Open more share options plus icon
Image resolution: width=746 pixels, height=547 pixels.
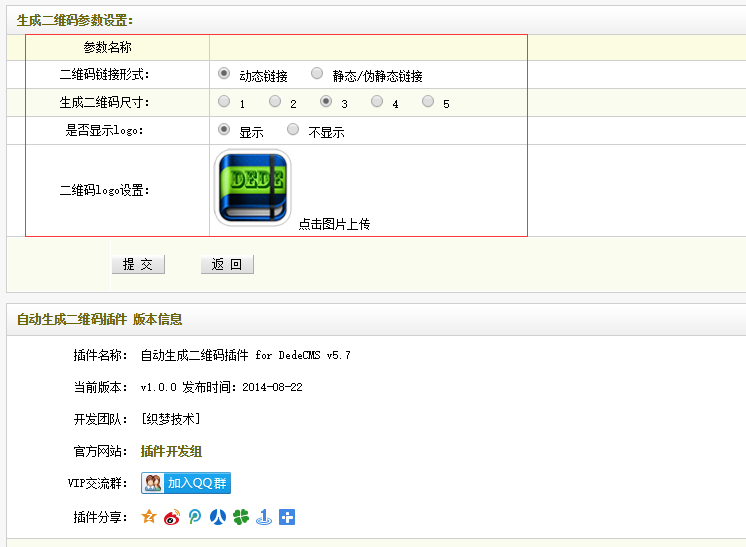point(287,517)
